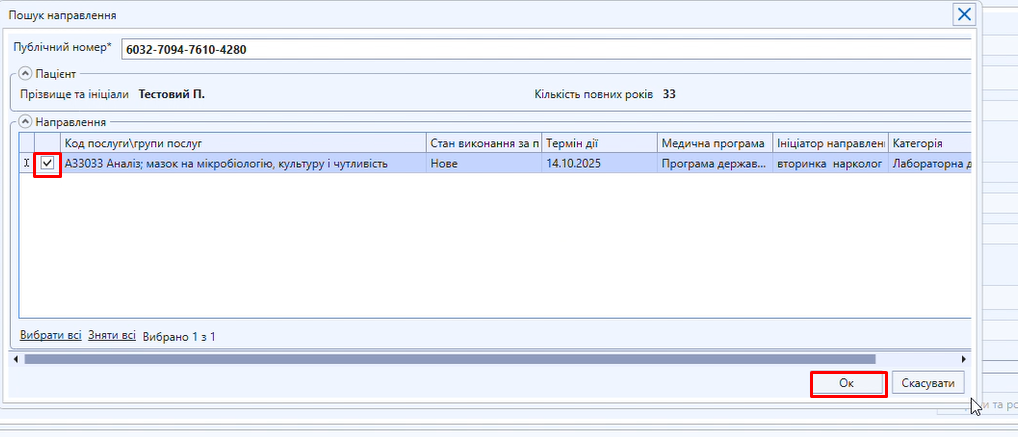The image size is (1018, 437).
Task: Uncheck the A33033 referral row checkbox
Action: (x=47, y=163)
